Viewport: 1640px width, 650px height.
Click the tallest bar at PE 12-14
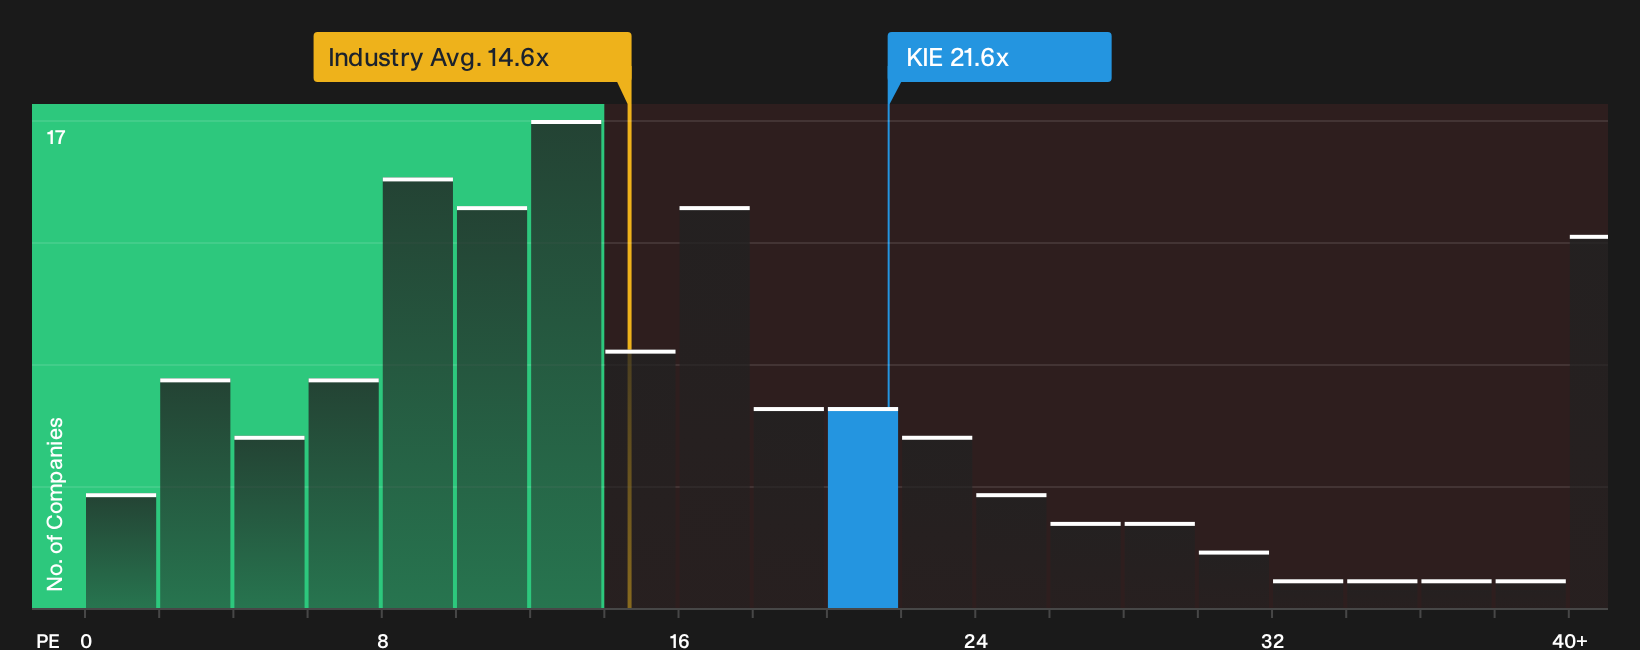[566, 365]
